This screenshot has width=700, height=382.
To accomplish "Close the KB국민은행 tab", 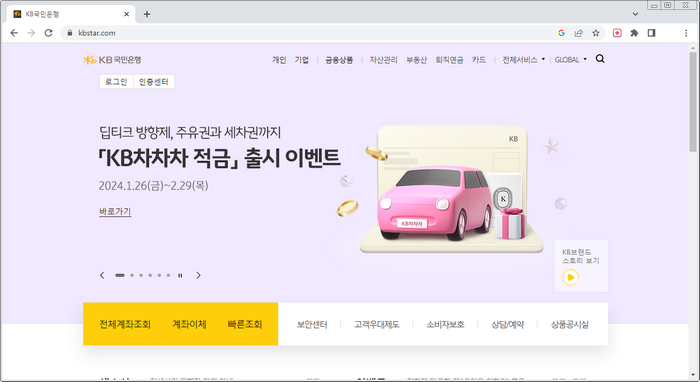I will pos(126,14).
